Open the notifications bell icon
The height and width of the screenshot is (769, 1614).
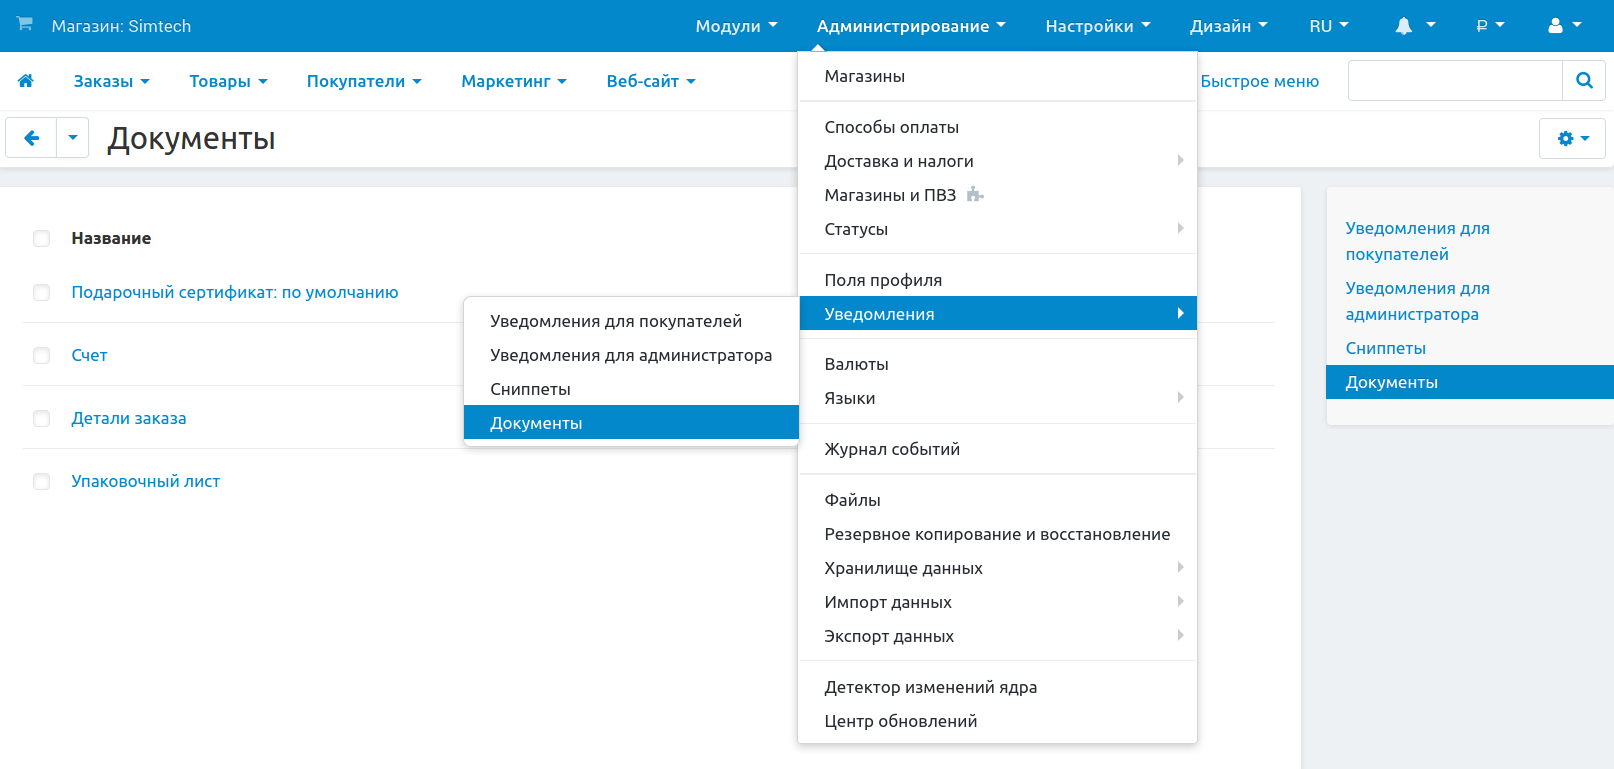pyautogui.click(x=1414, y=26)
